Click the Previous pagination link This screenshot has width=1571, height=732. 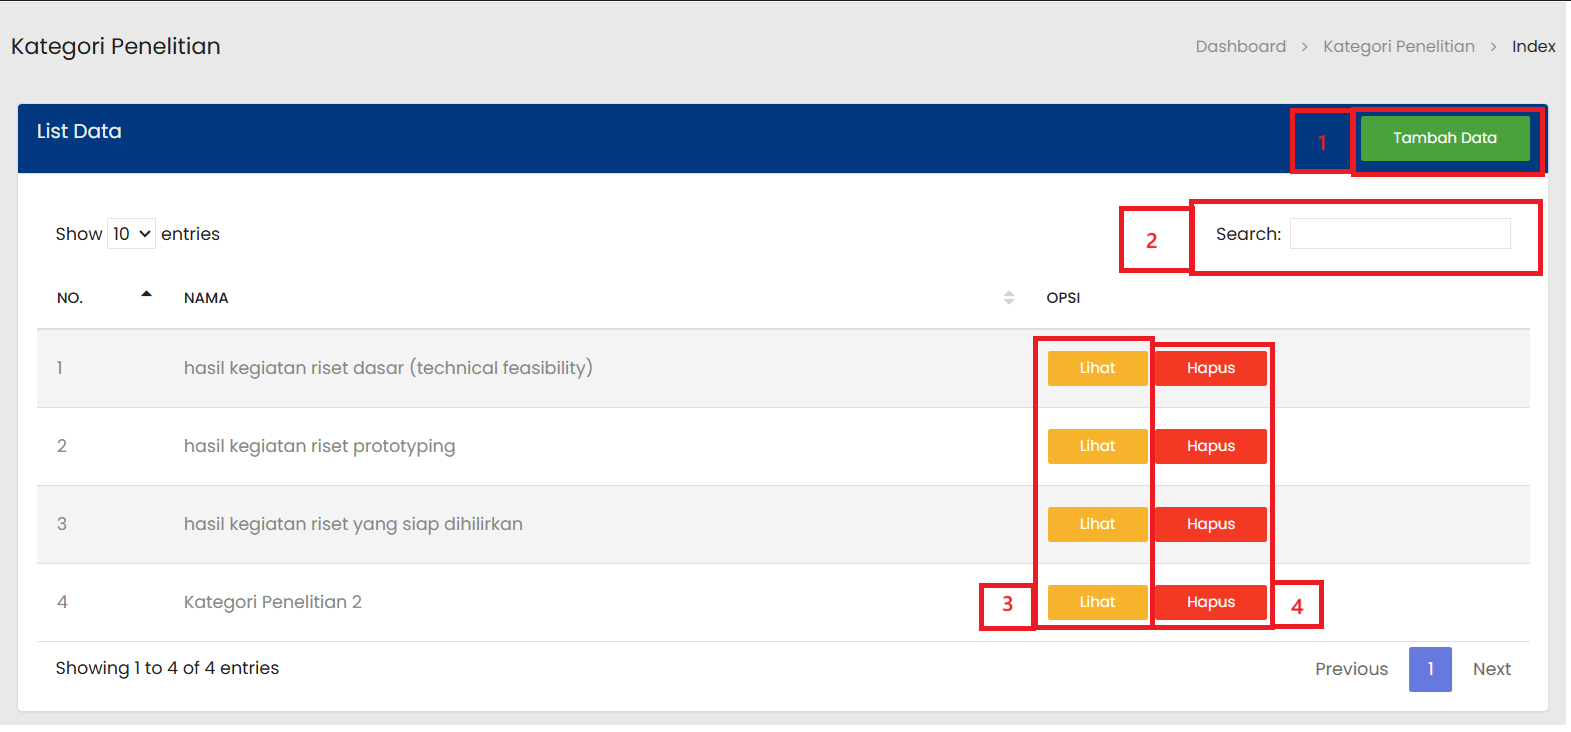coord(1351,669)
